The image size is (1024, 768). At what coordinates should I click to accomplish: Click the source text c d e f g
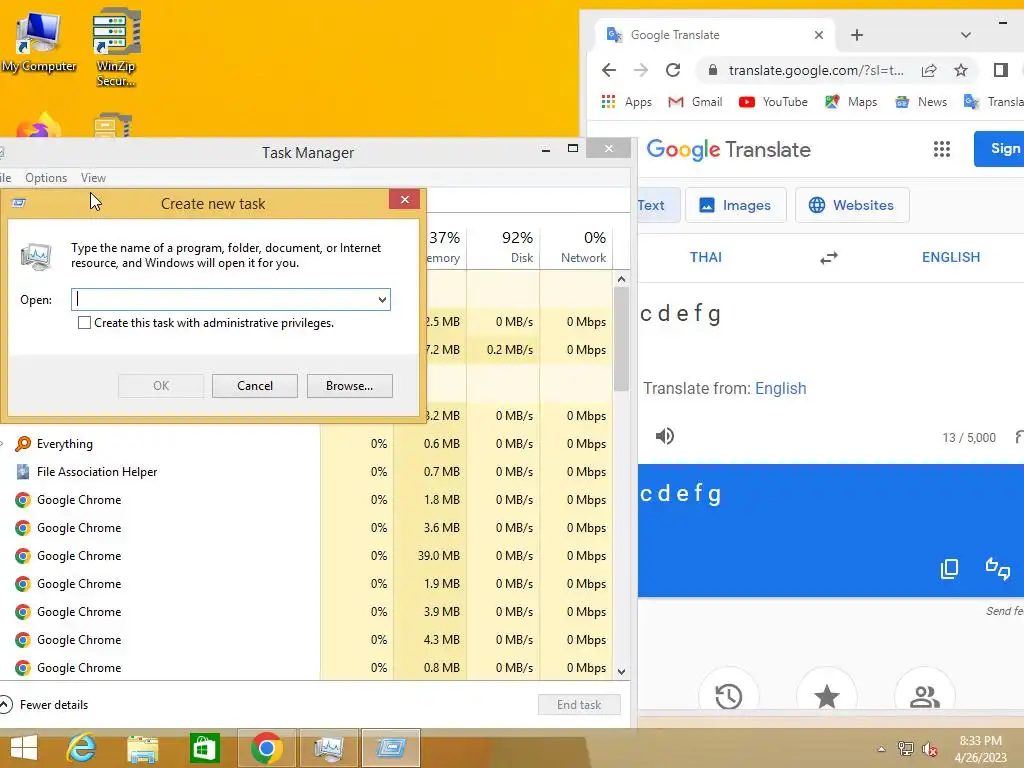[680, 314]
